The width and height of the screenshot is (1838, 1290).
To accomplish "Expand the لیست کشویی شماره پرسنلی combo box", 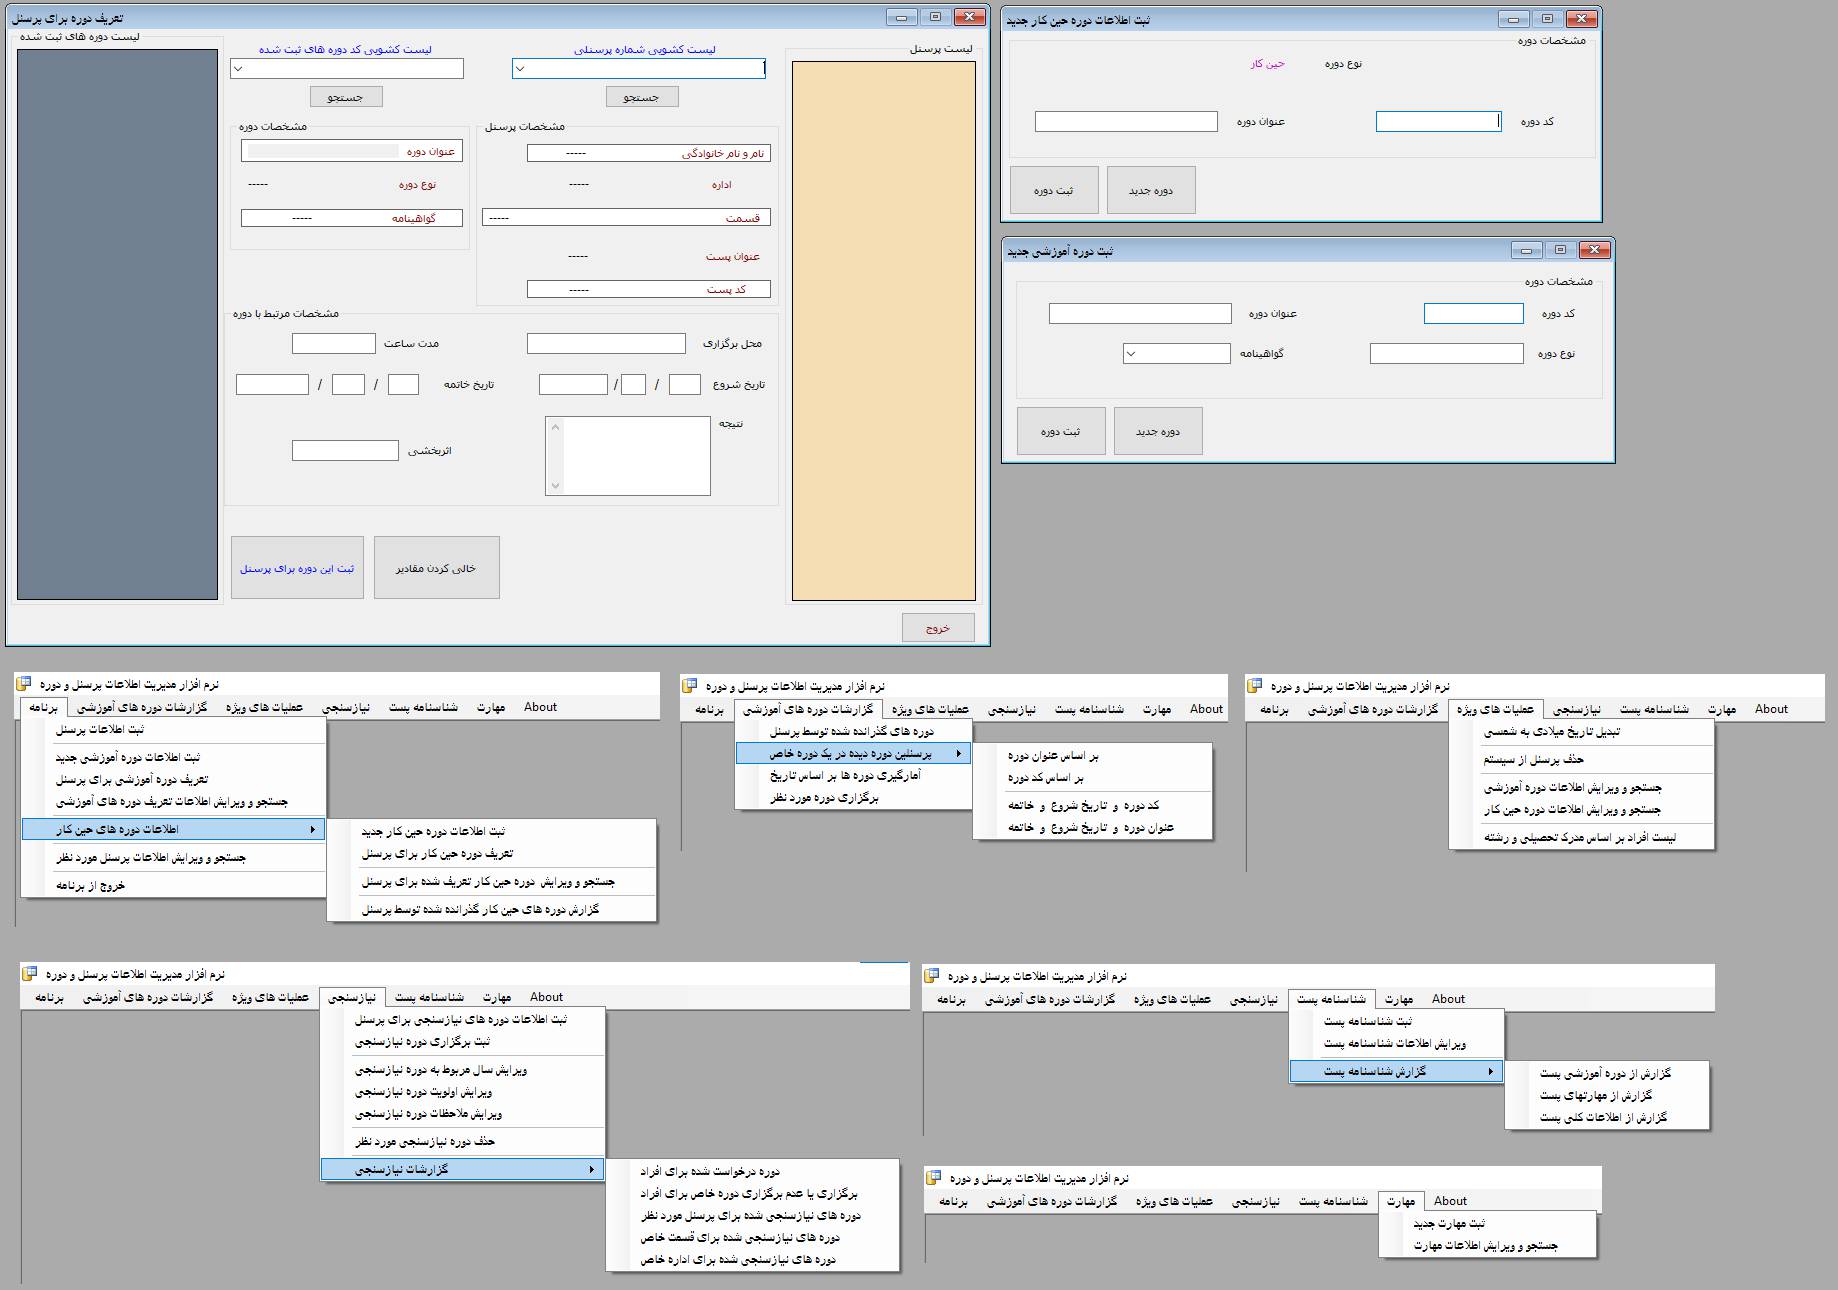I will [x=520, y=69].
